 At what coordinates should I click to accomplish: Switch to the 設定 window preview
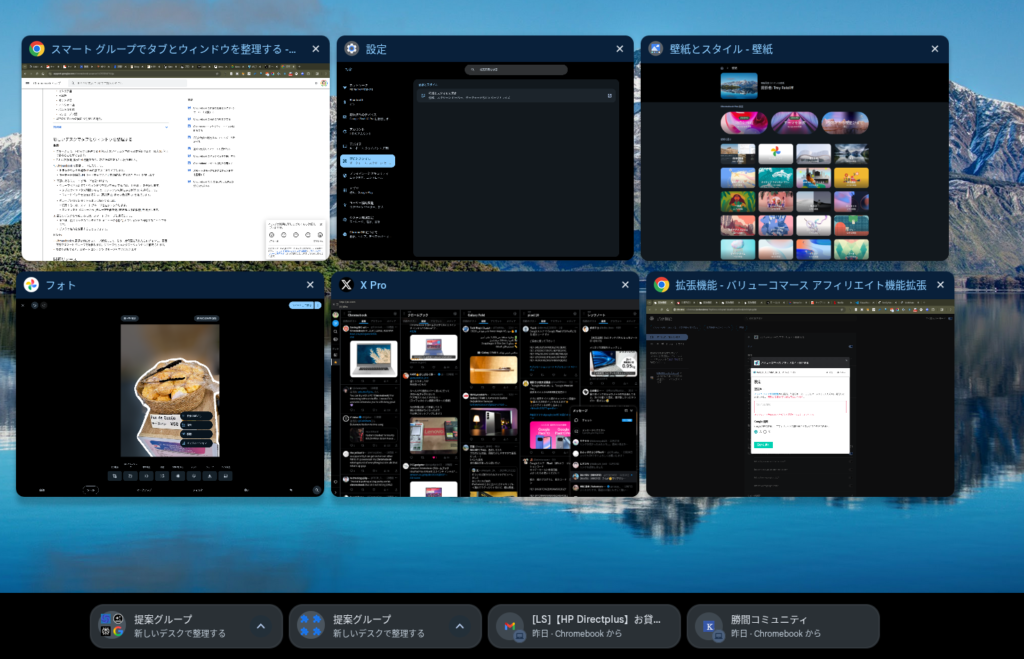[485, 160]
